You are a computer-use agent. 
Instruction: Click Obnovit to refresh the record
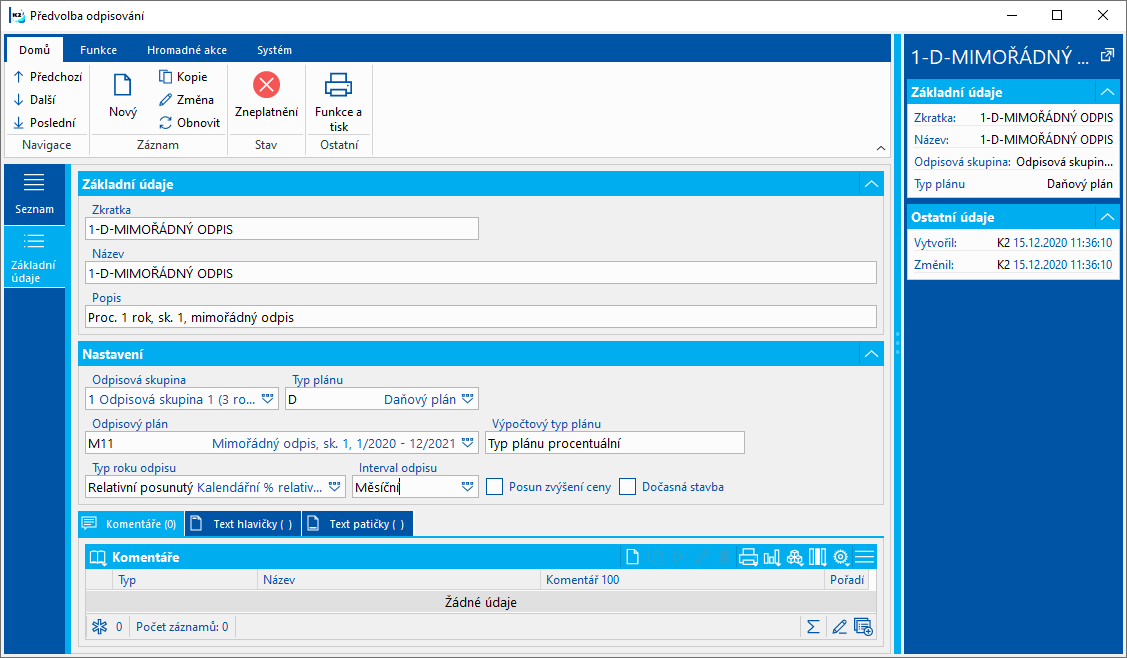[190, 122]
